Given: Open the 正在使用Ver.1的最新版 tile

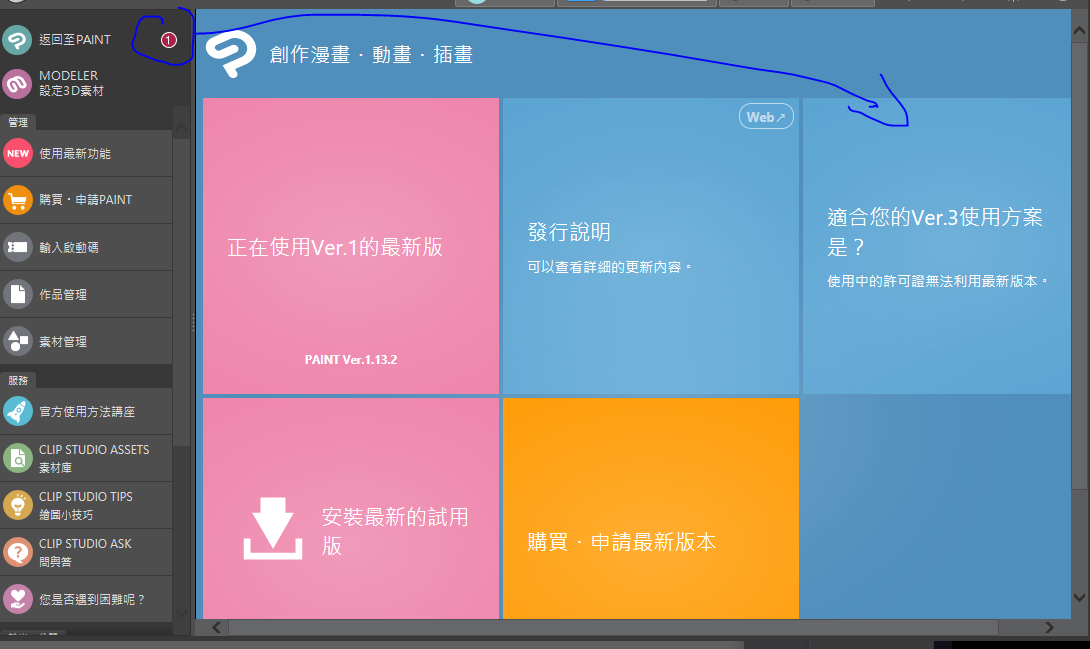Looking at the screenshot, I should point(351,246).
